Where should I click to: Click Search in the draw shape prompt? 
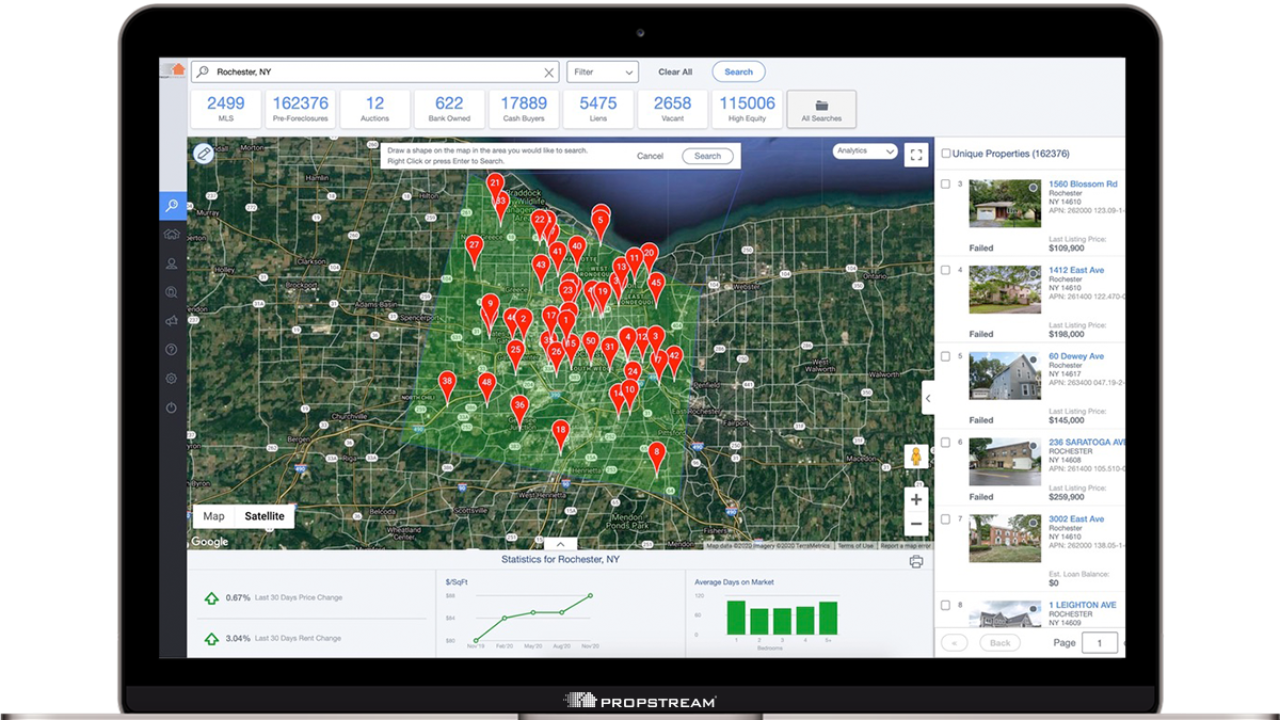708,156
